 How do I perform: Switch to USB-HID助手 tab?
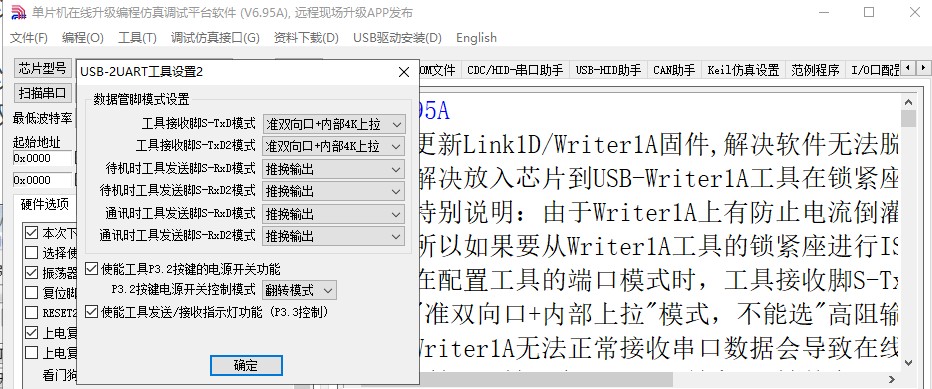608,70
